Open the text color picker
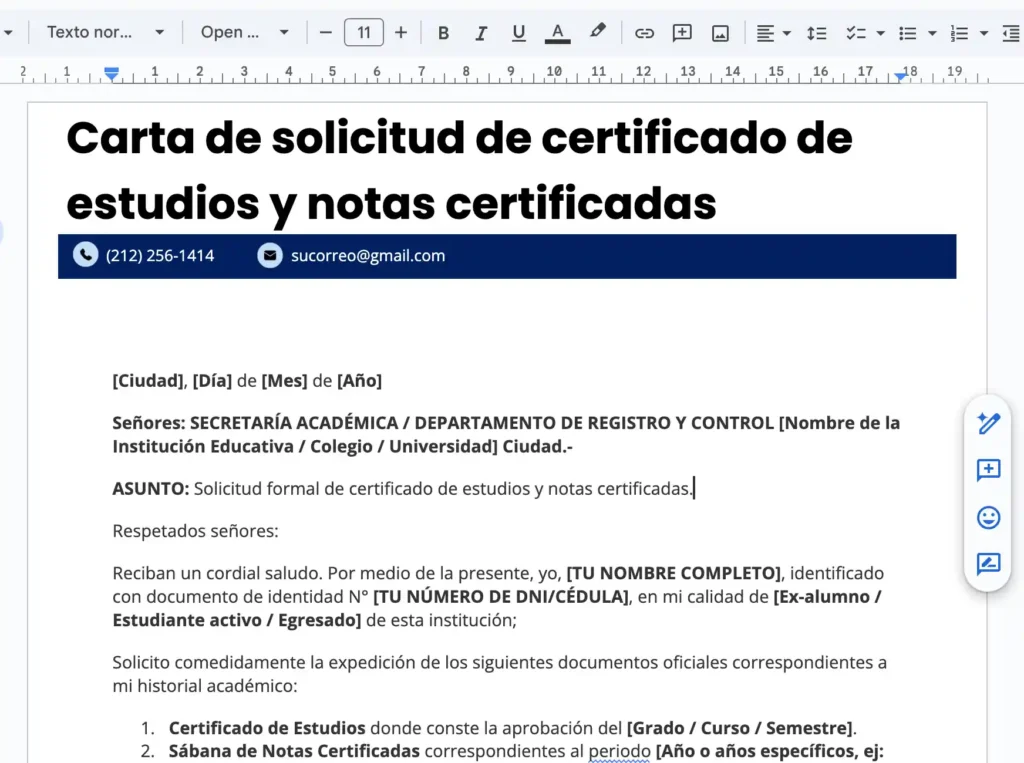This screenshot has width=1024, height=763. (557, 32)
